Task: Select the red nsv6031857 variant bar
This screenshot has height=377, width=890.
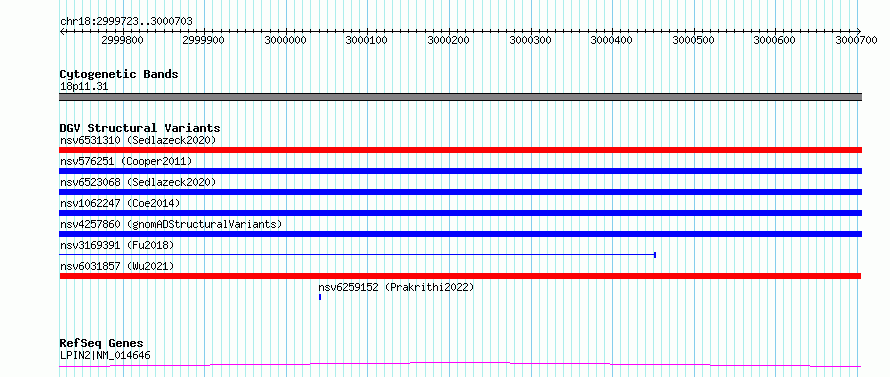Action: coord(460,276)
